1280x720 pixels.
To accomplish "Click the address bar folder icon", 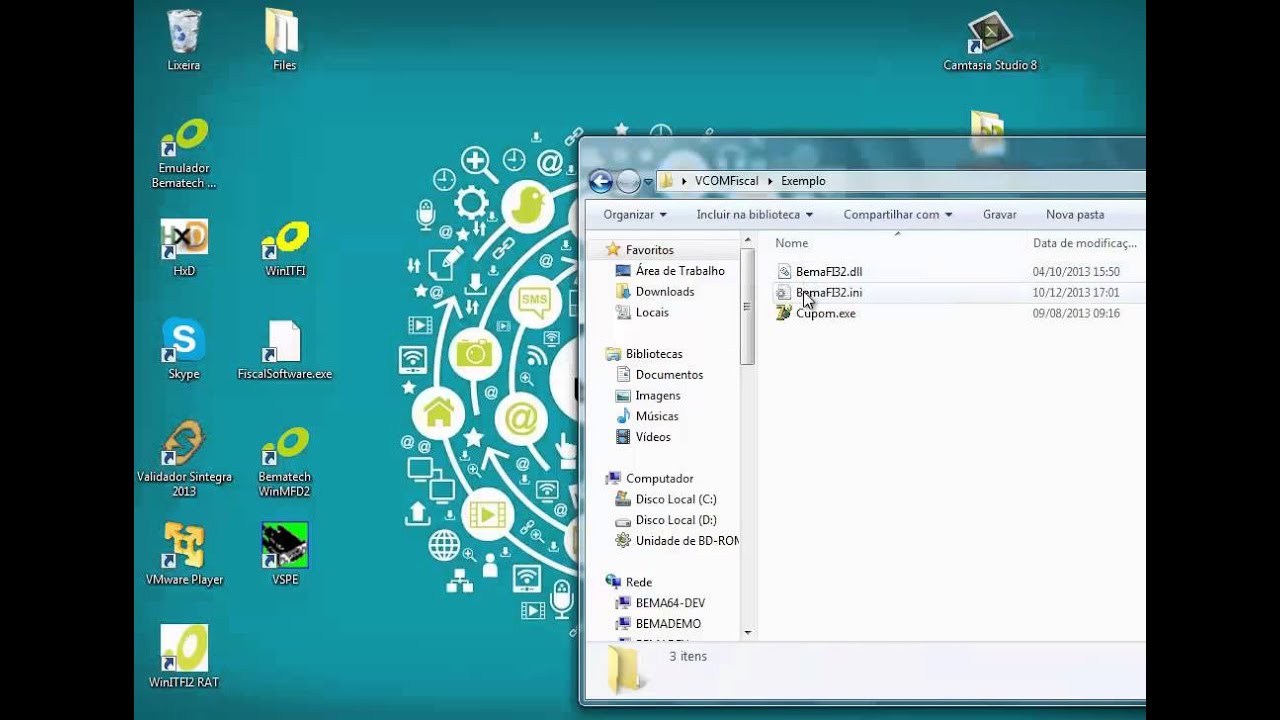I will 665,181.
